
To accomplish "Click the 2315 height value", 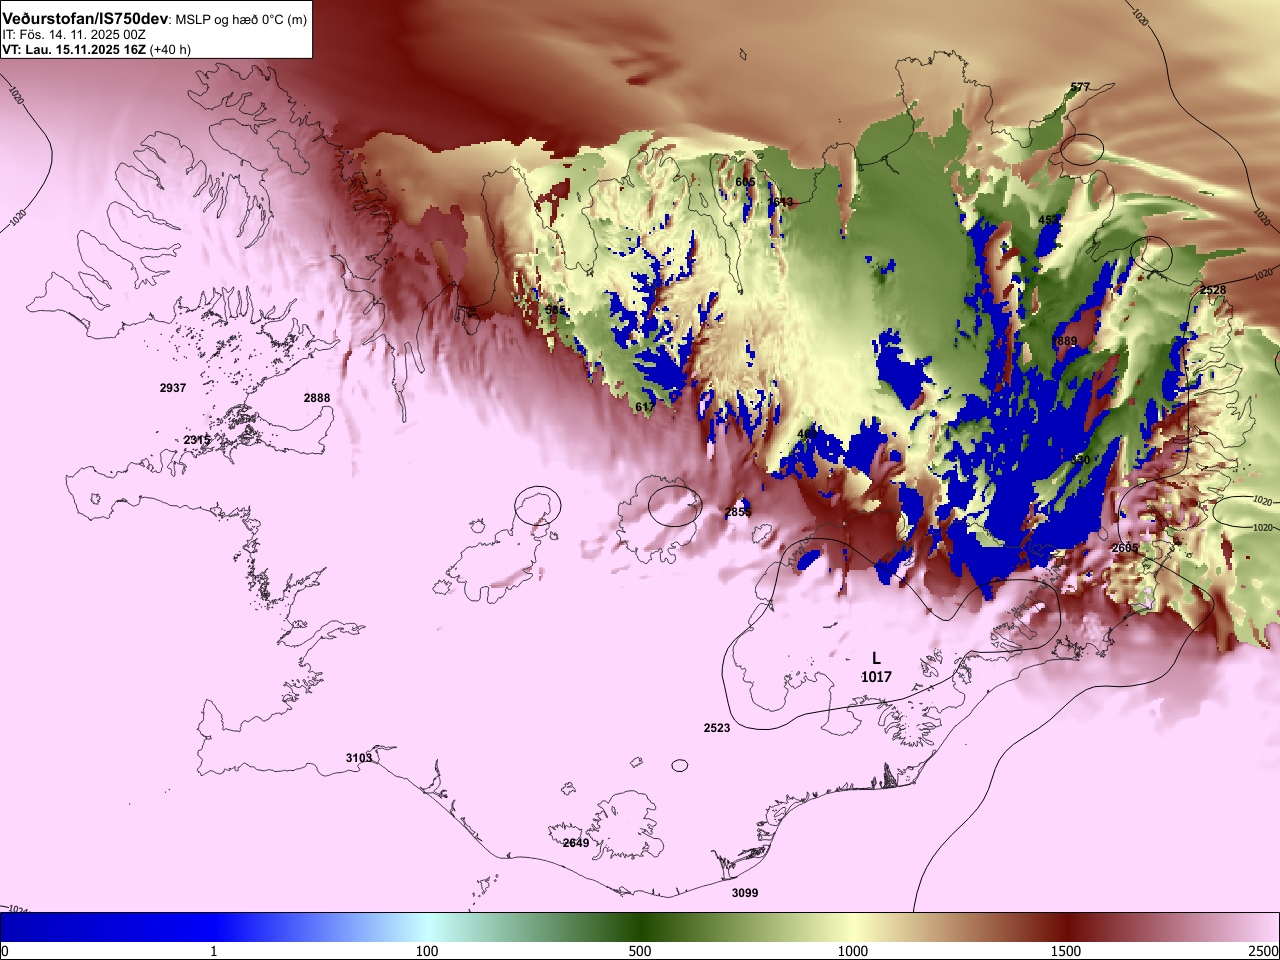I will click(x=197, y=440).
